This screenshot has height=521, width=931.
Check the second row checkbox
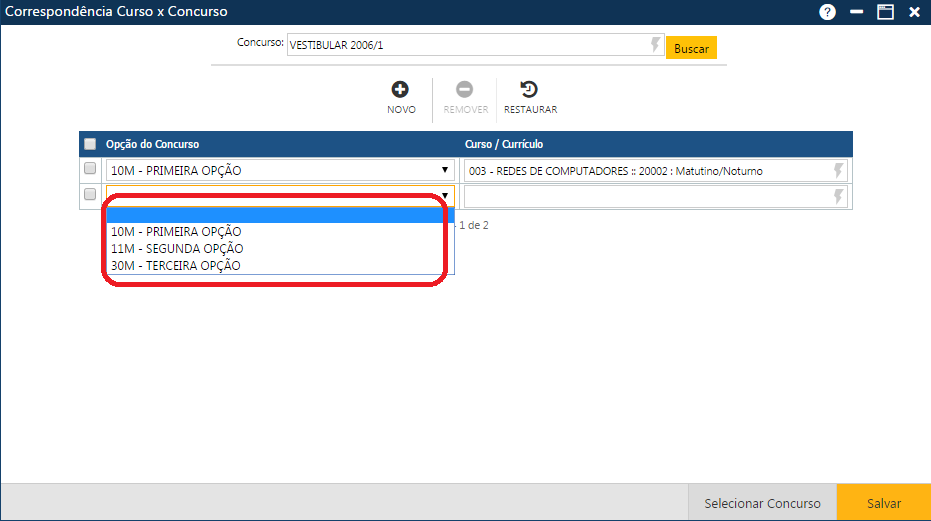click(x=90, y=194)
